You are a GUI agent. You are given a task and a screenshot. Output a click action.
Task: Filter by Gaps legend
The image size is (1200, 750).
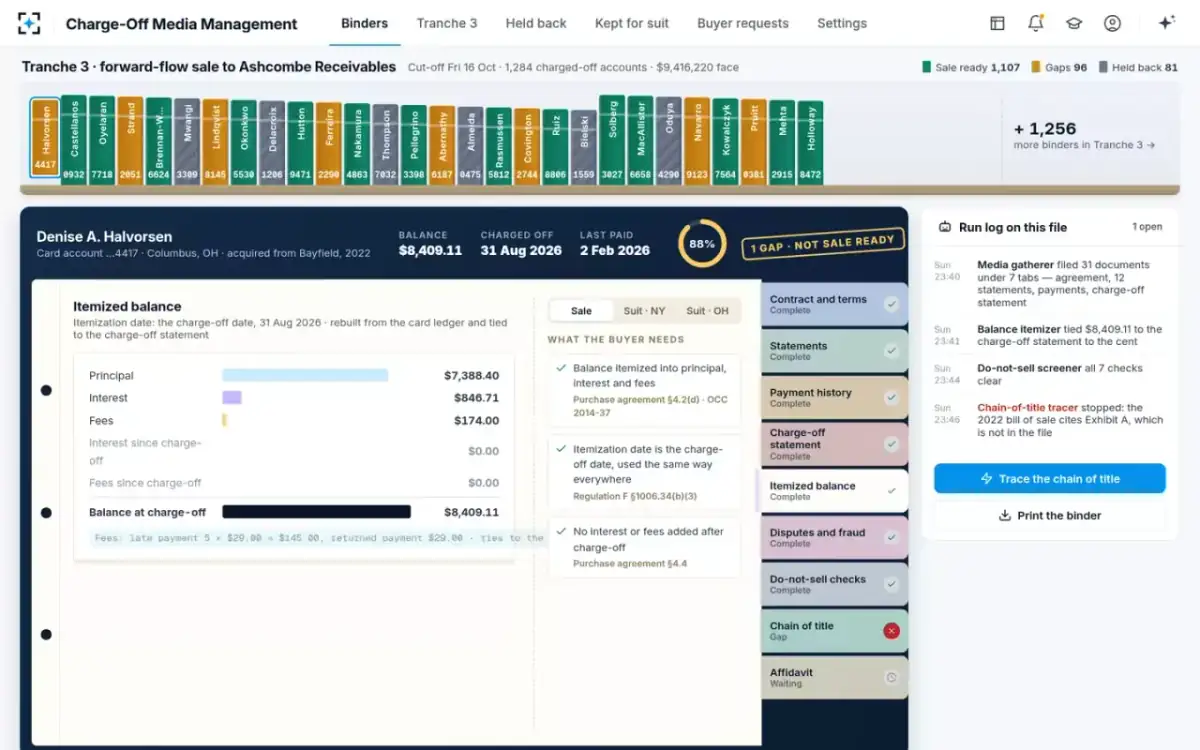tap(1059, 68)
